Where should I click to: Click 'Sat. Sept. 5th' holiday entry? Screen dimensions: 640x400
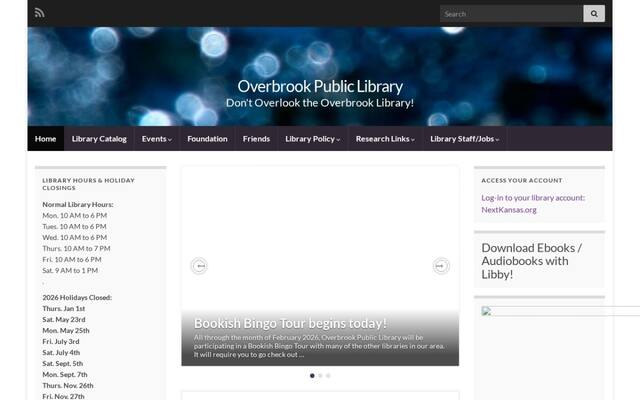[63, 364]
